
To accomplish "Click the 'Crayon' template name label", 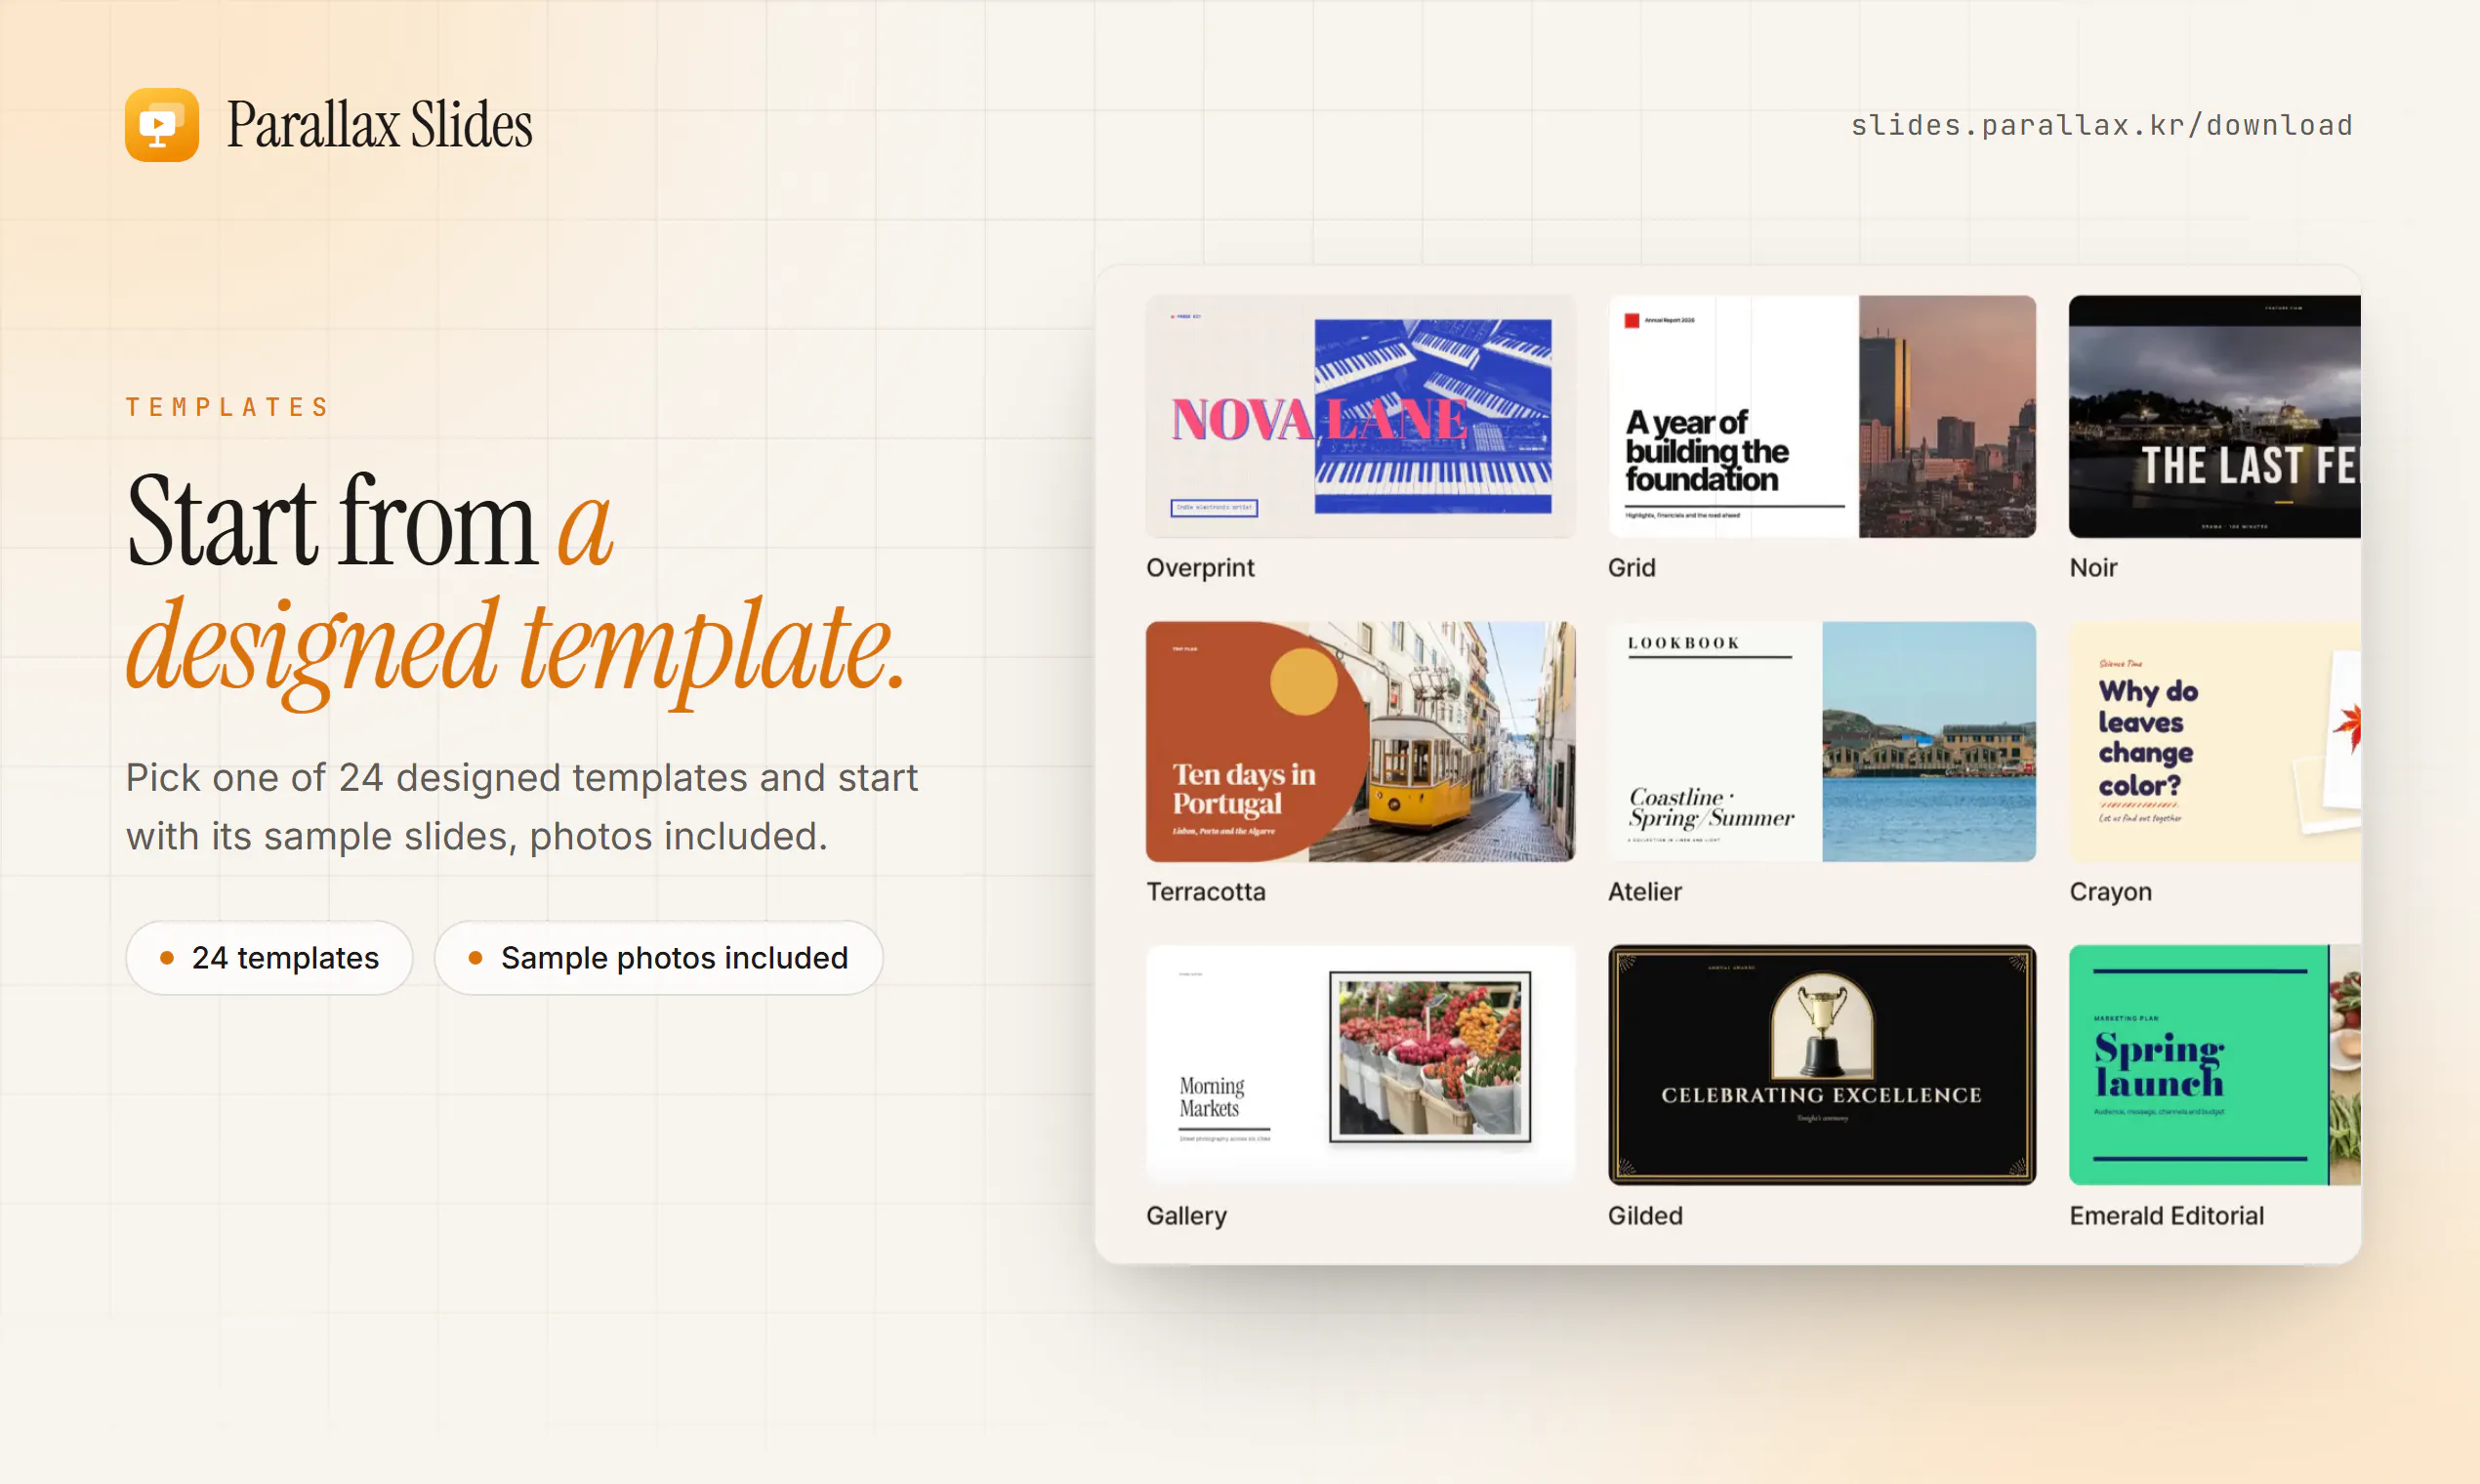I will click(2110, 892).
